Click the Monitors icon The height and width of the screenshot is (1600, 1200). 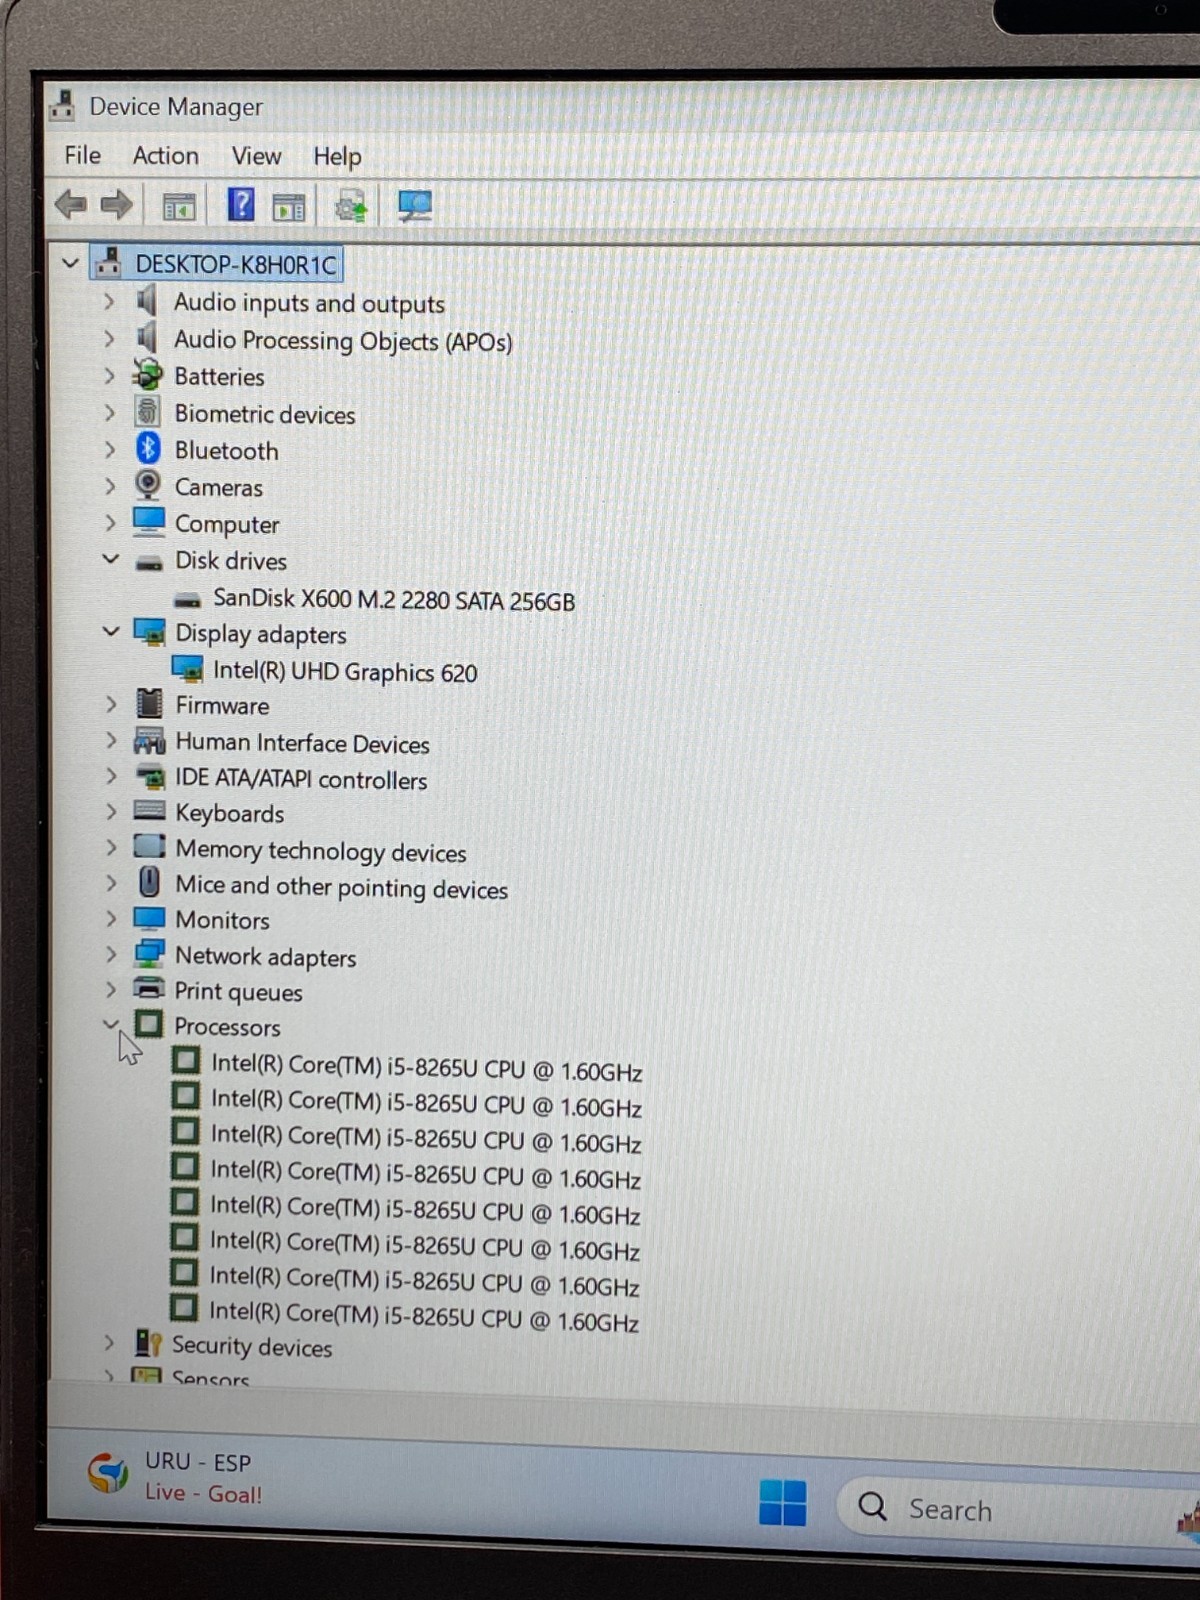[149, 918]
